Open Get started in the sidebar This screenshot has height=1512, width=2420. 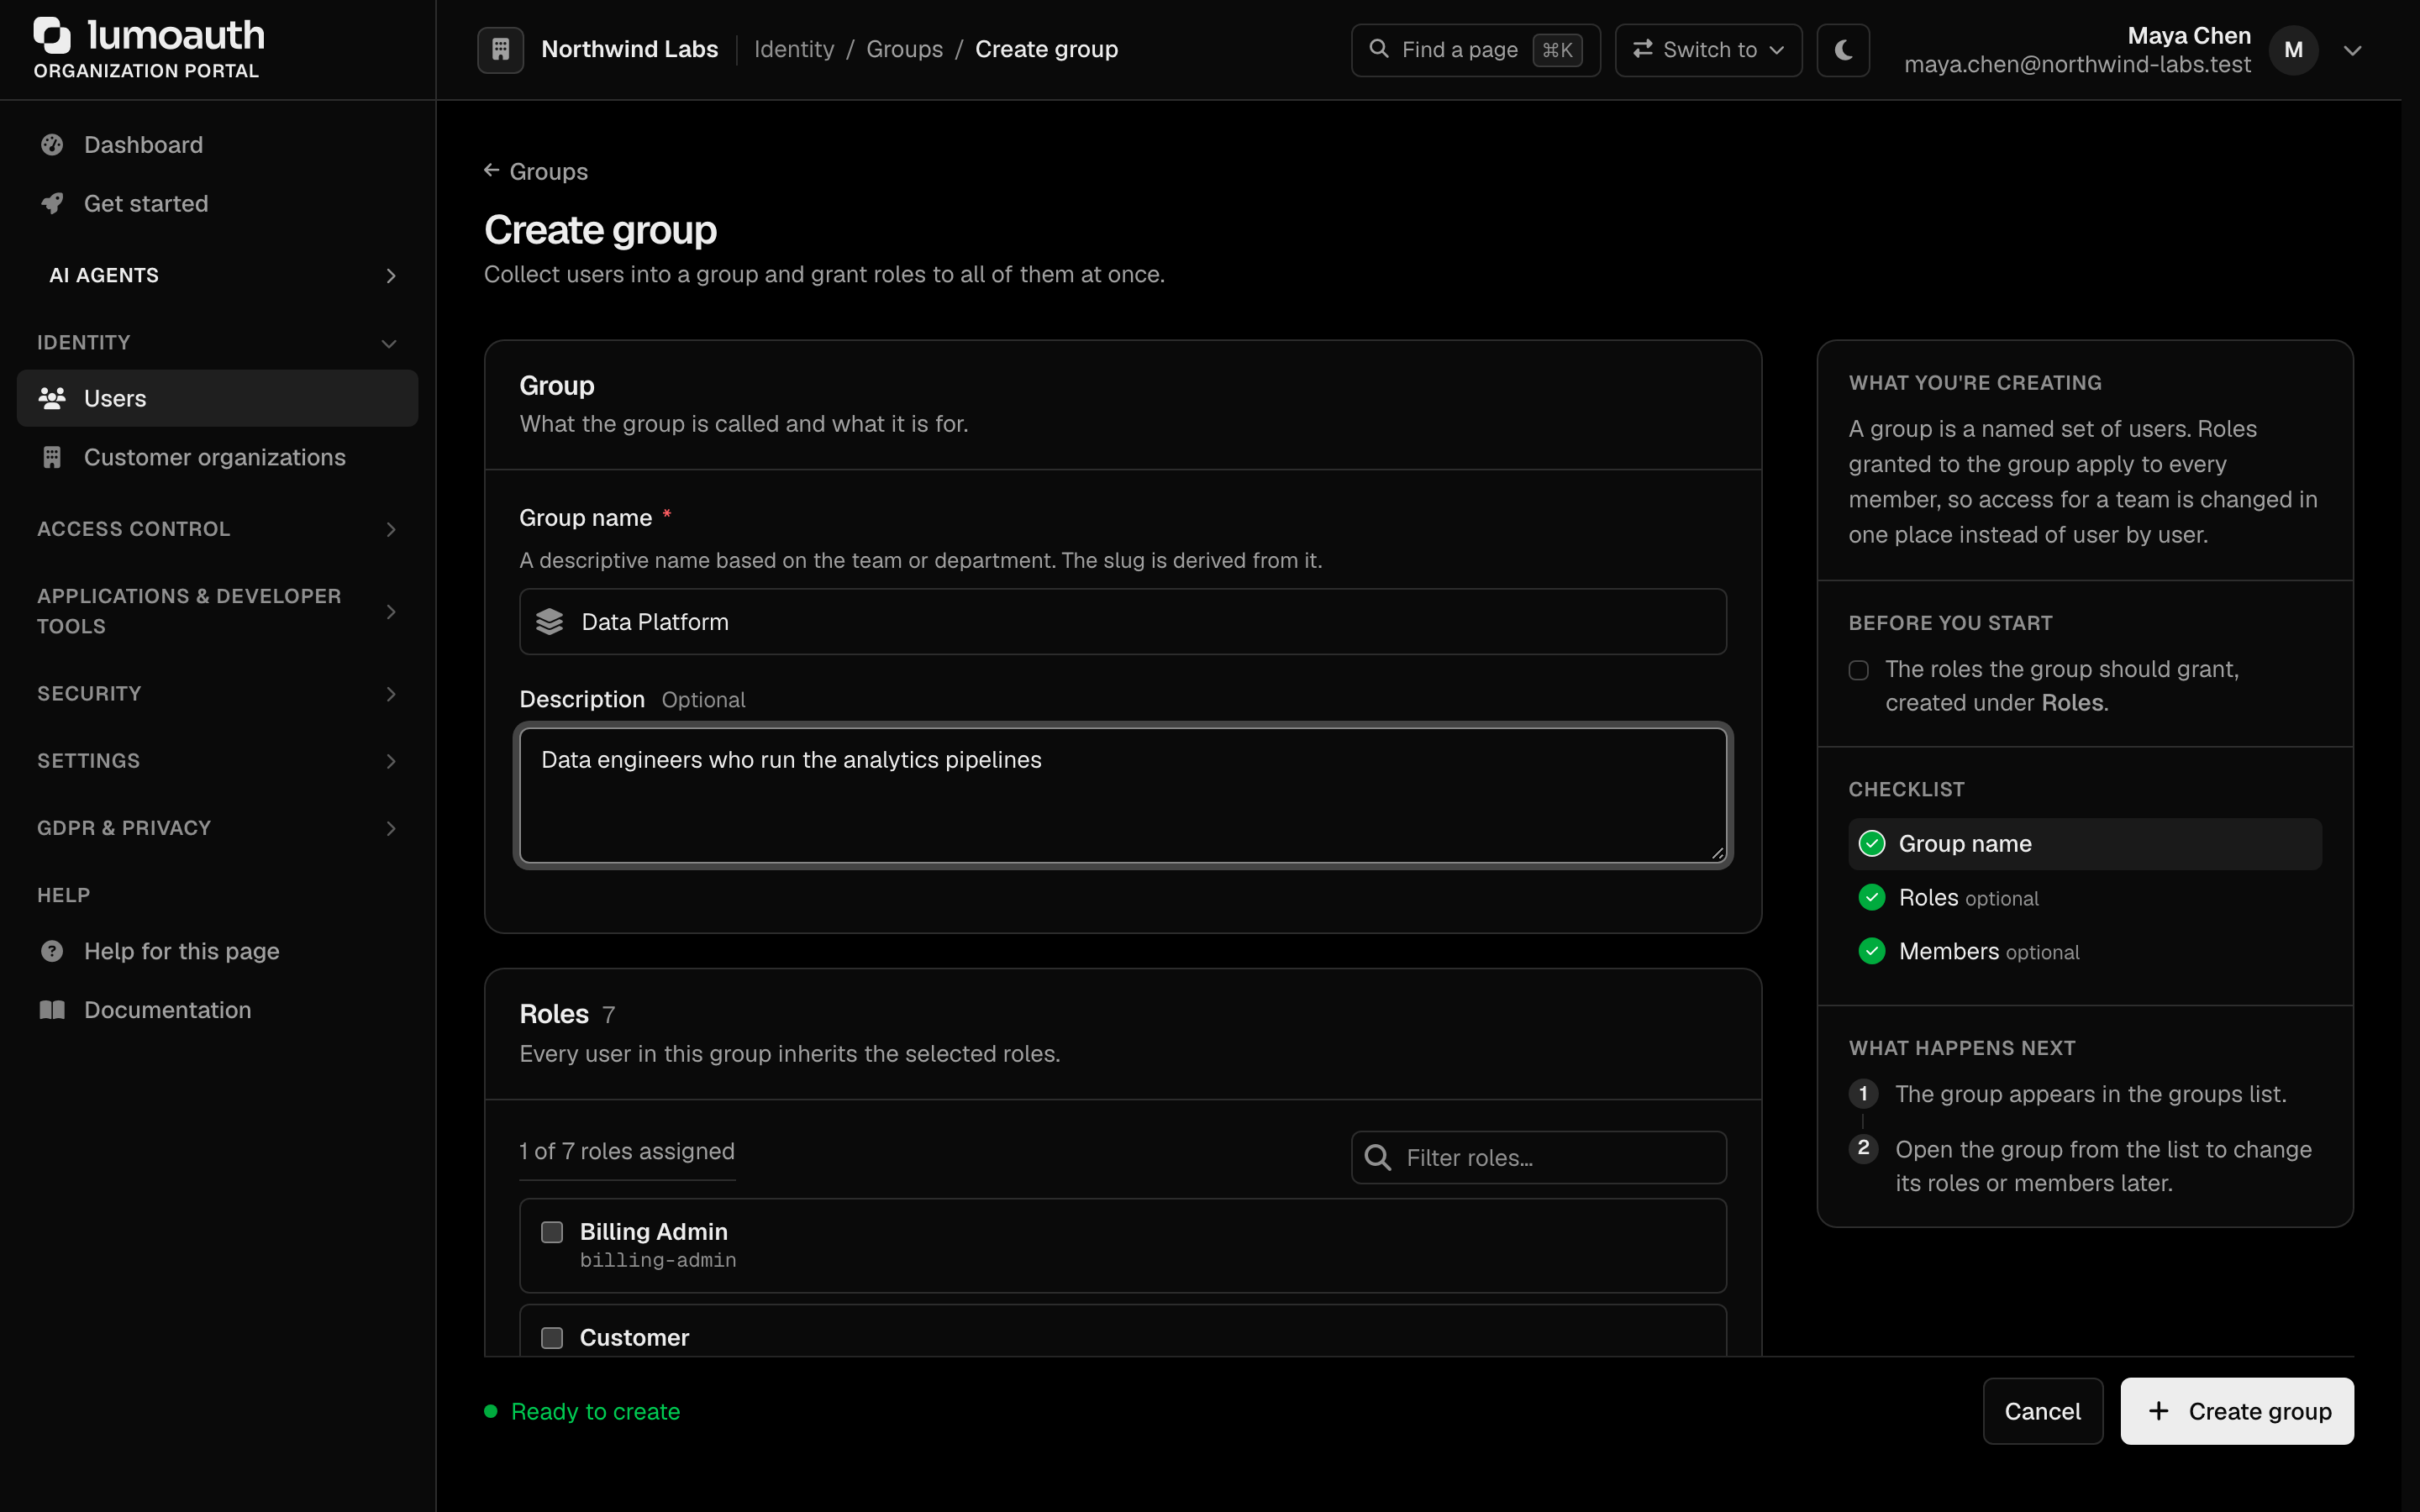[218, 203]
